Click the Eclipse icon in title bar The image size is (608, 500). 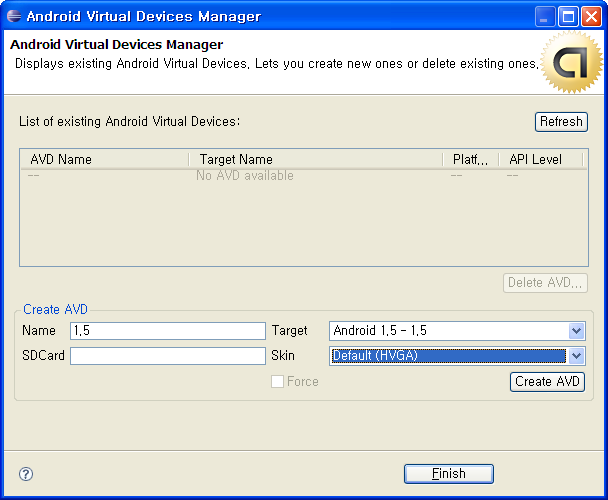[x=14, y=16]
